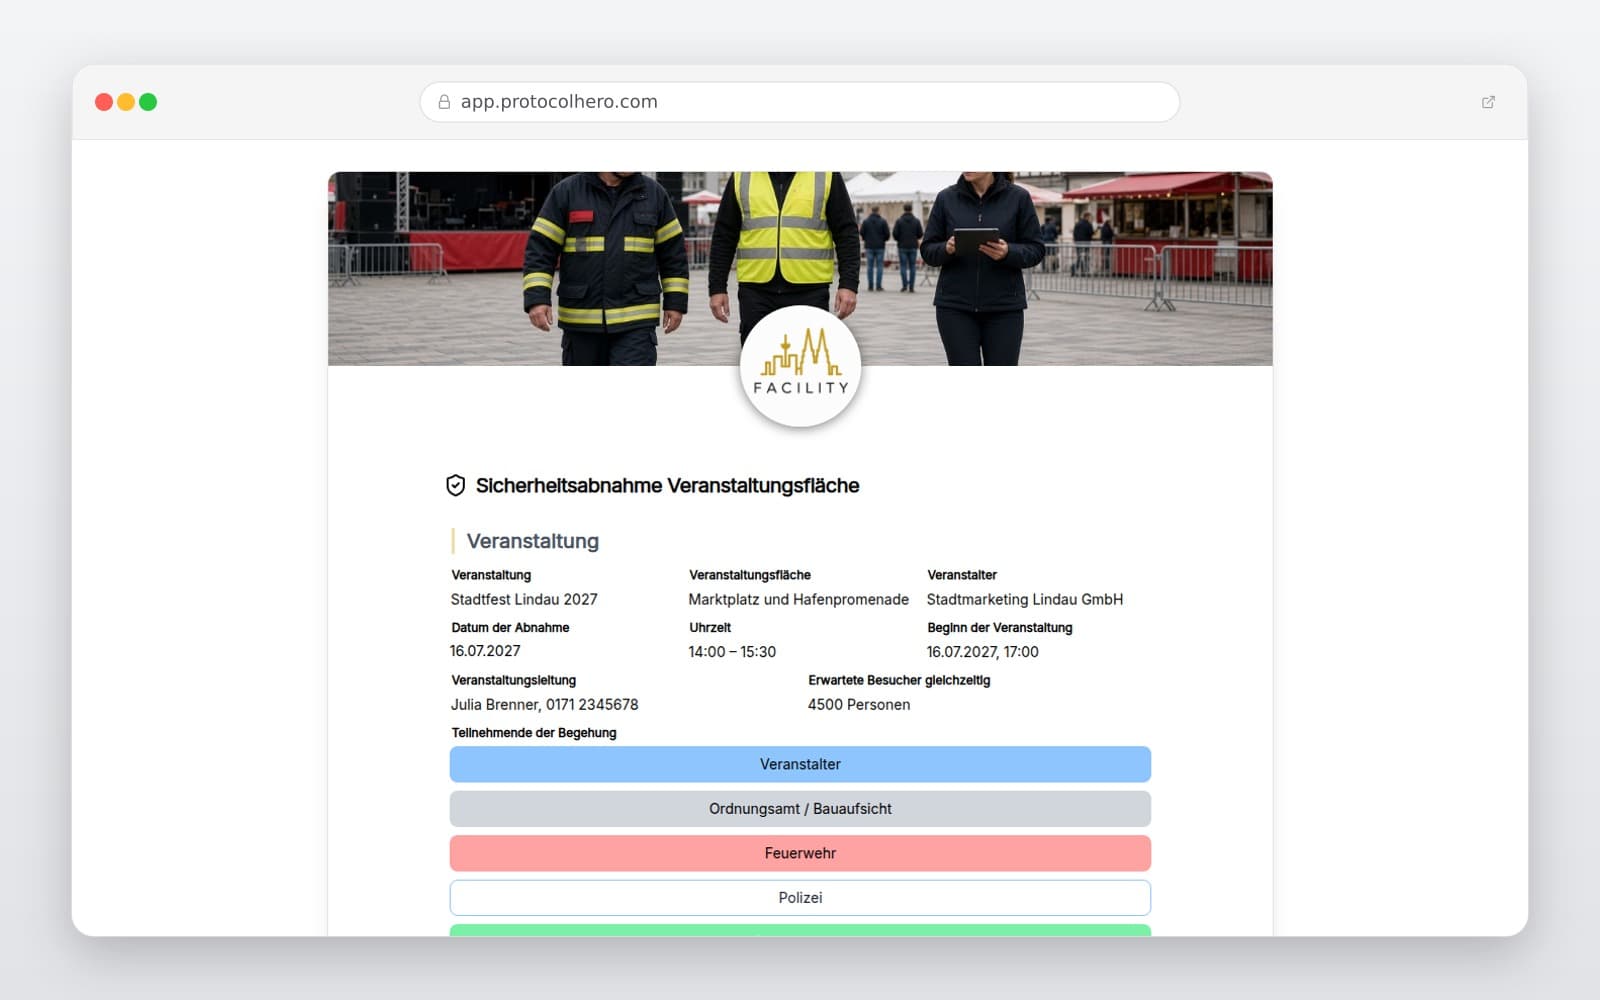Click the green maximize window button
Viewport: 1600px width, 1000px height.
point(148,102)
